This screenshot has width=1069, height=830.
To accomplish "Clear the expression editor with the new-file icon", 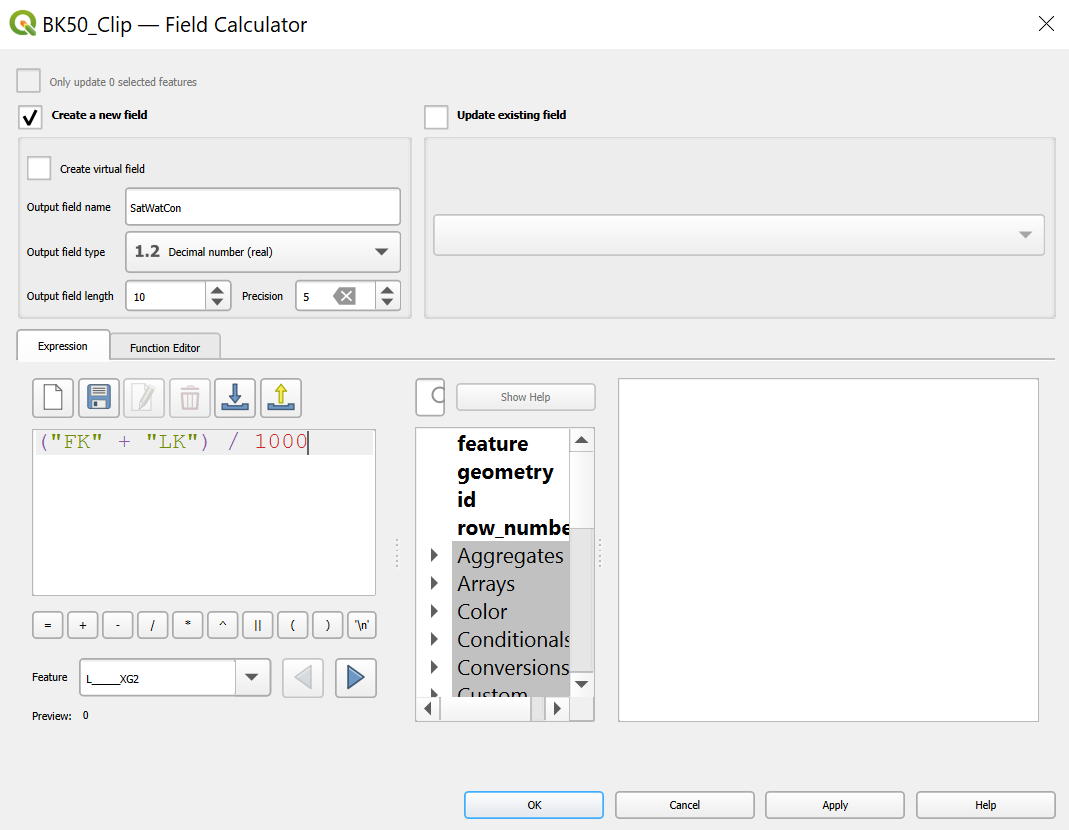I will tap(52, 398).
